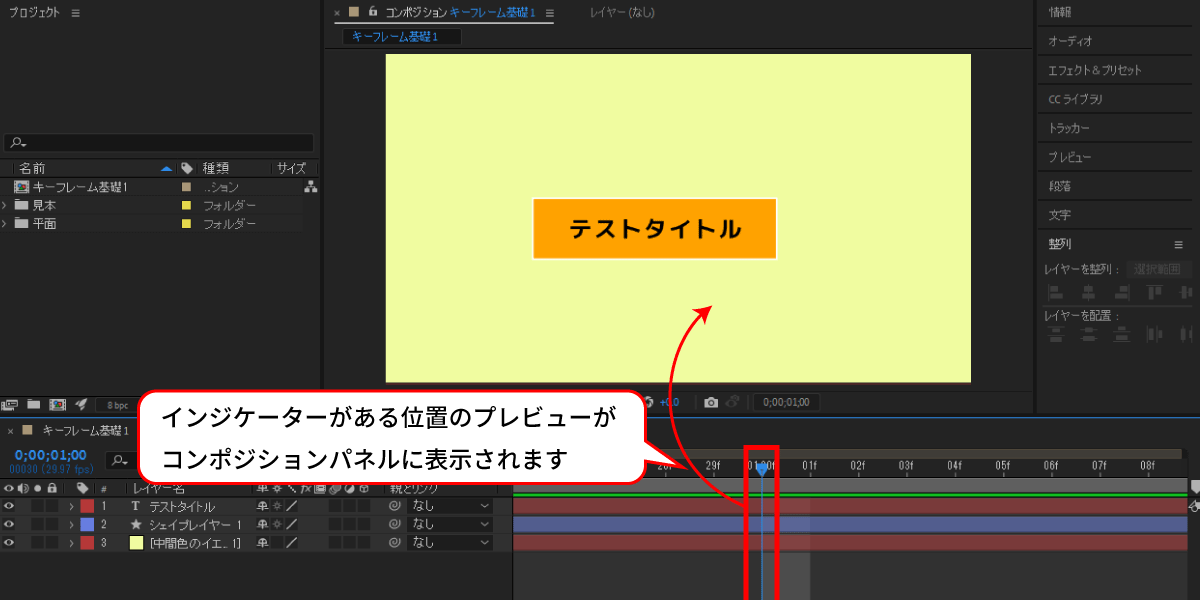Click the interpret footage icon in Project footer

tap(10, 404)
